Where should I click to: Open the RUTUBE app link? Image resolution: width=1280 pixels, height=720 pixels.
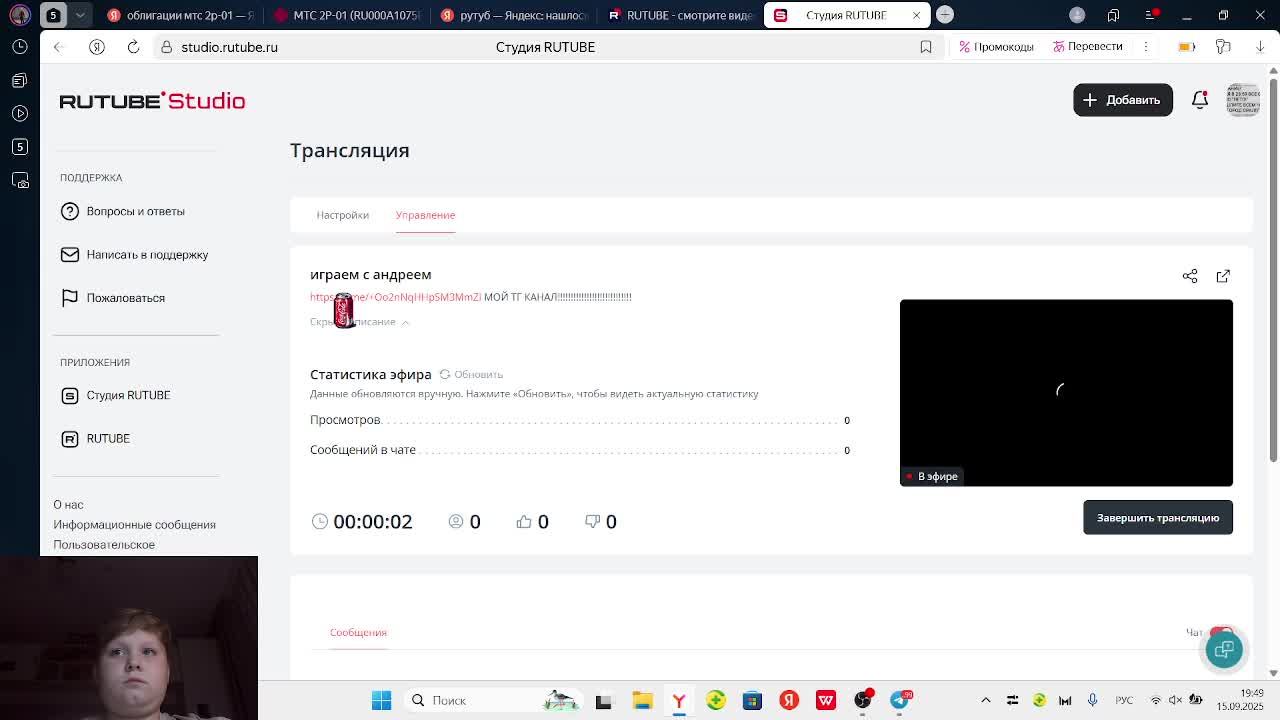click(x=96, y=438)
